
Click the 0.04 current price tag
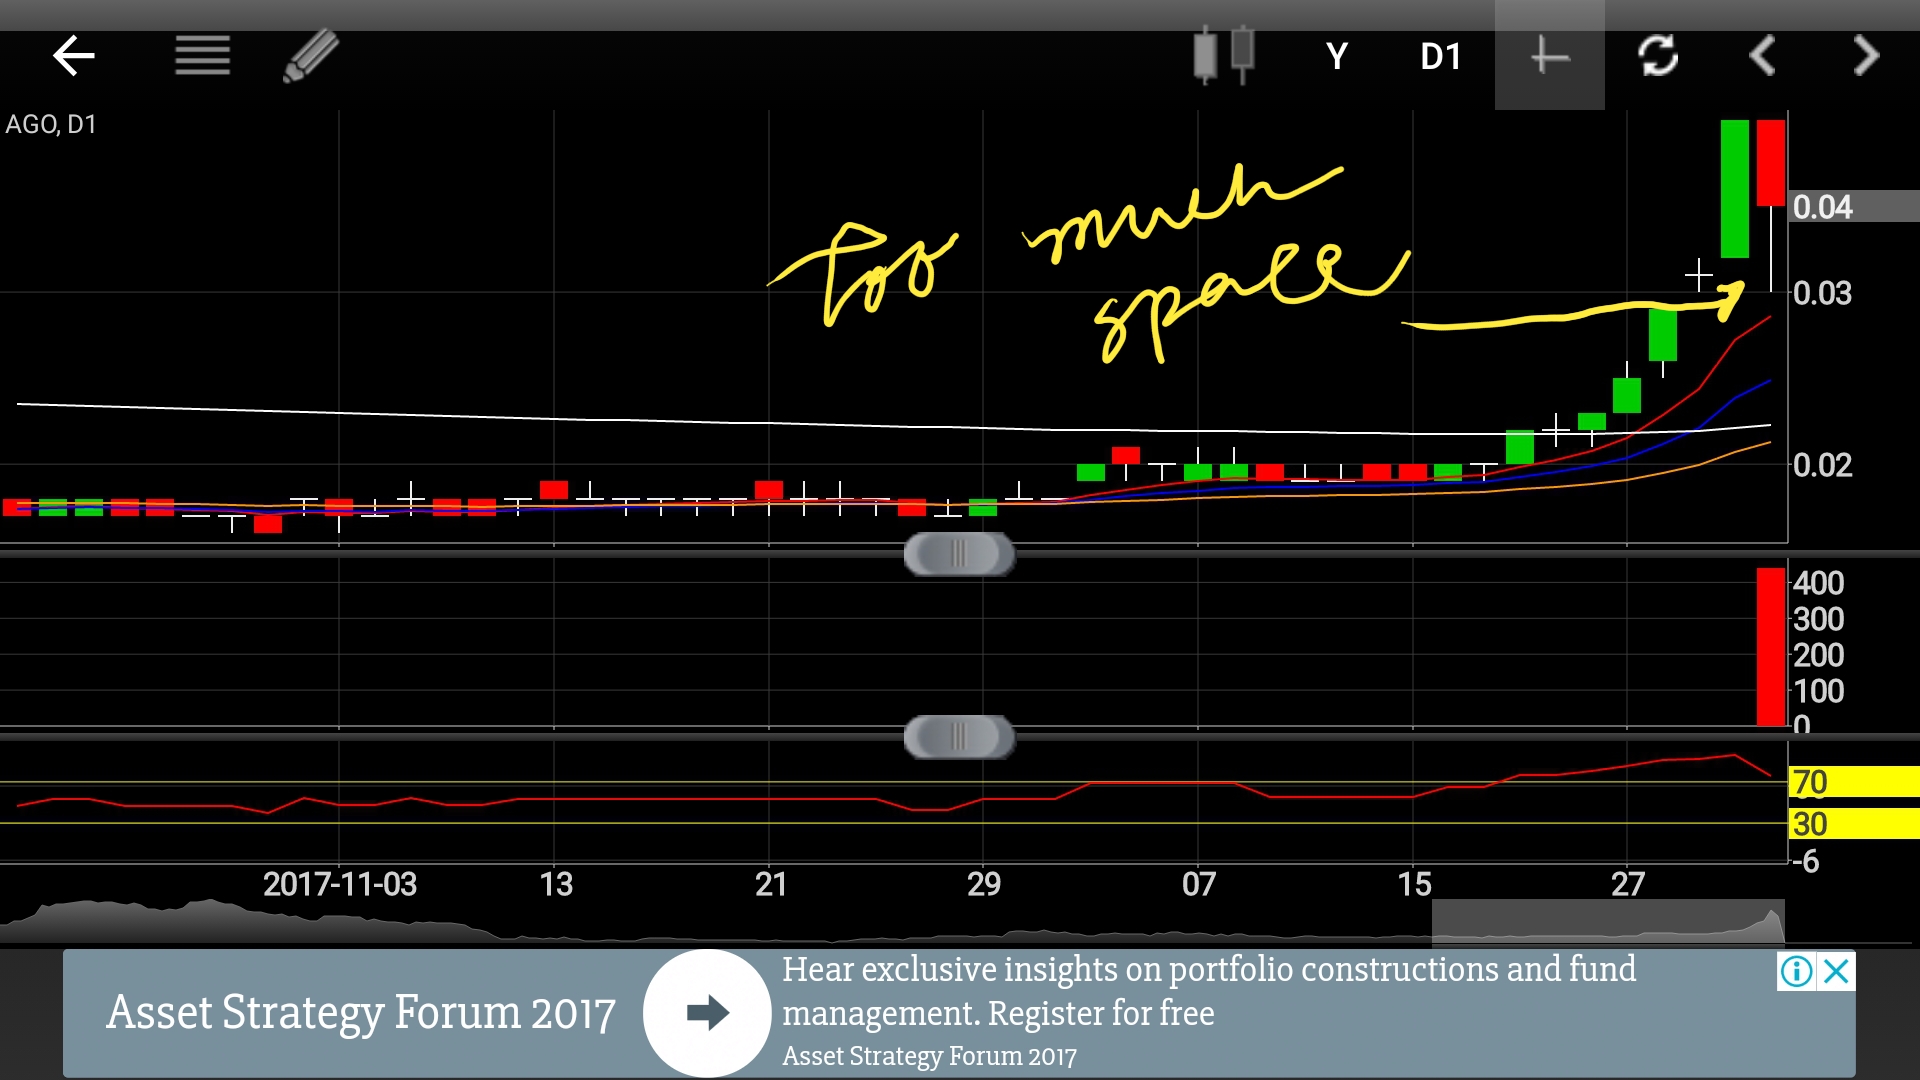[x=1853, y=207]
